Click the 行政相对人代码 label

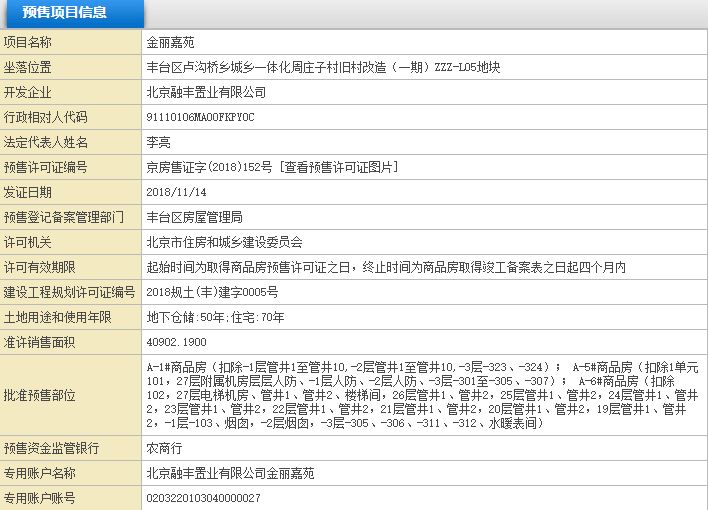coord(45,118)
